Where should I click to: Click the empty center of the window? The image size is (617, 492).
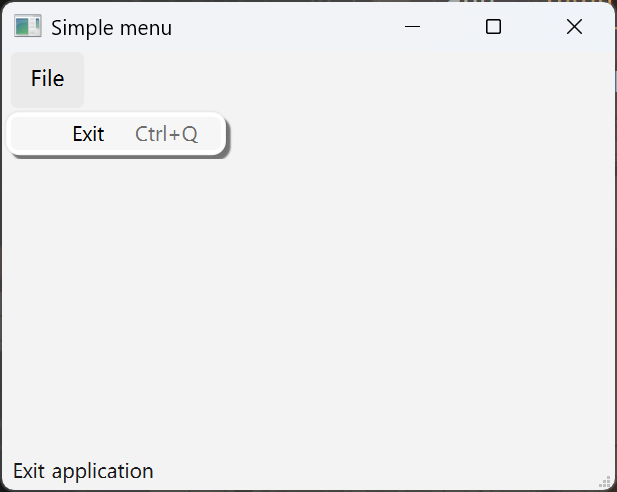click(308, 290)
